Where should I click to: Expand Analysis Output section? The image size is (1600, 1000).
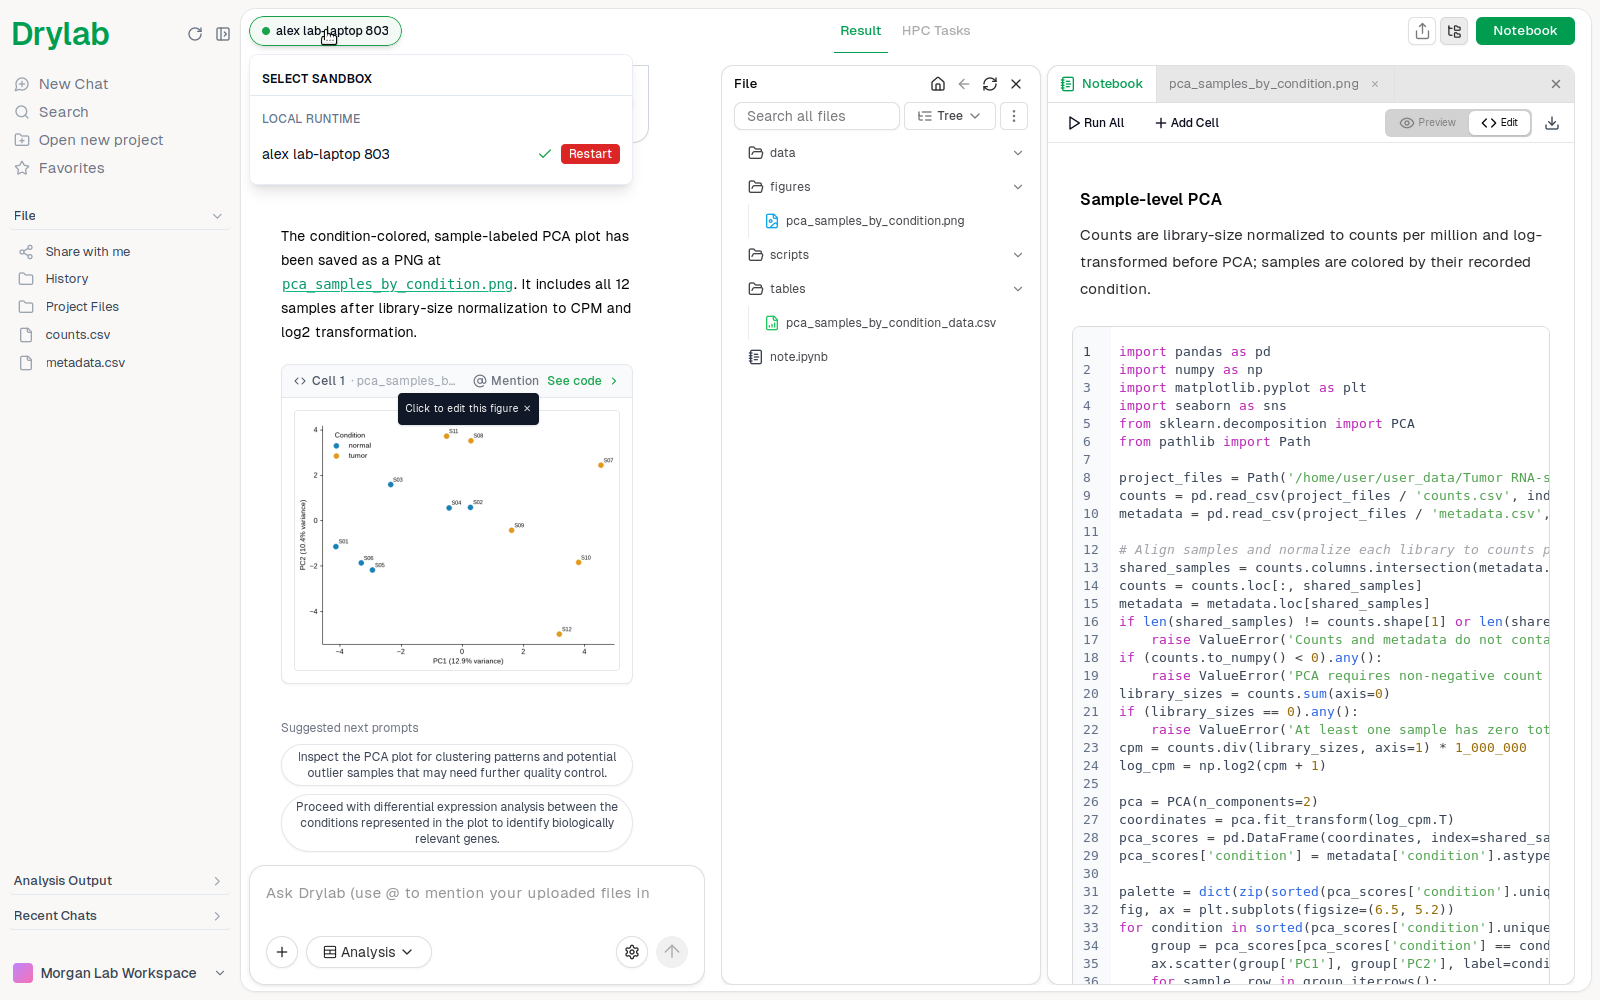[x=118, y=881]
